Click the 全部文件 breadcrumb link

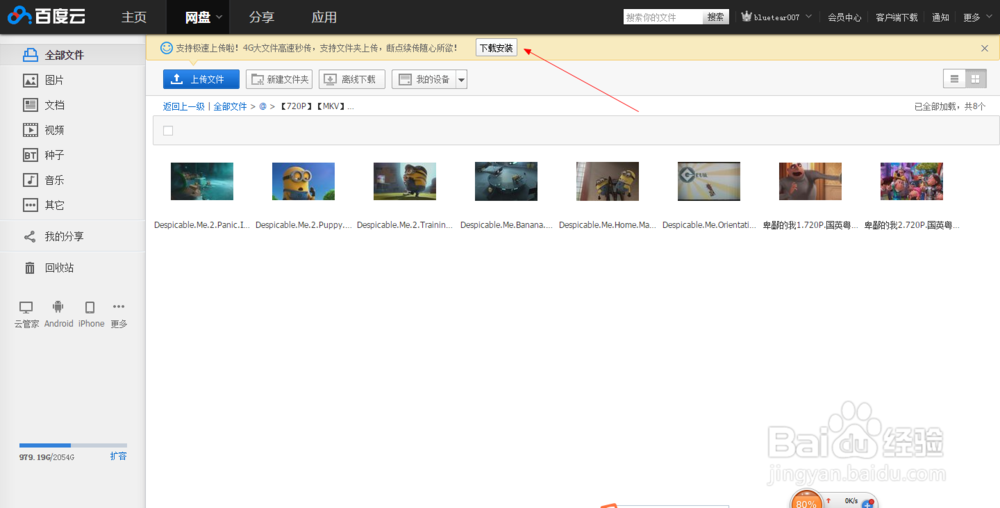[230, 106]
